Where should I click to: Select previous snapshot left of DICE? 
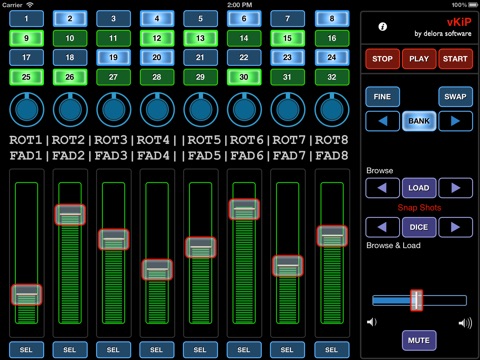click(x=382, y=227)
